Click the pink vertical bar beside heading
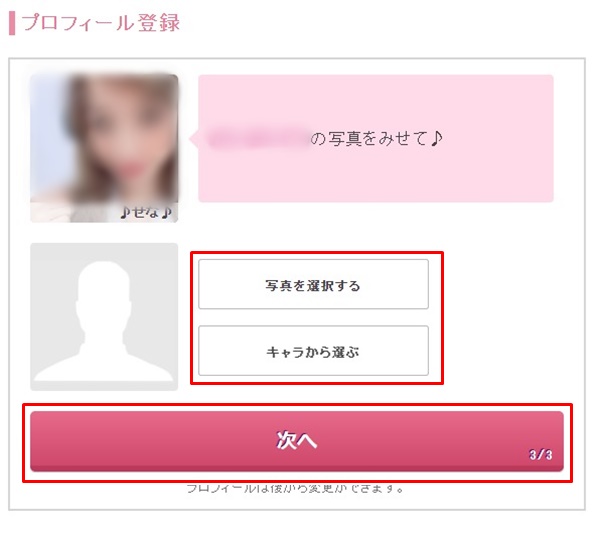The width and height of the screenshot is (600, 533). (12, 23)
